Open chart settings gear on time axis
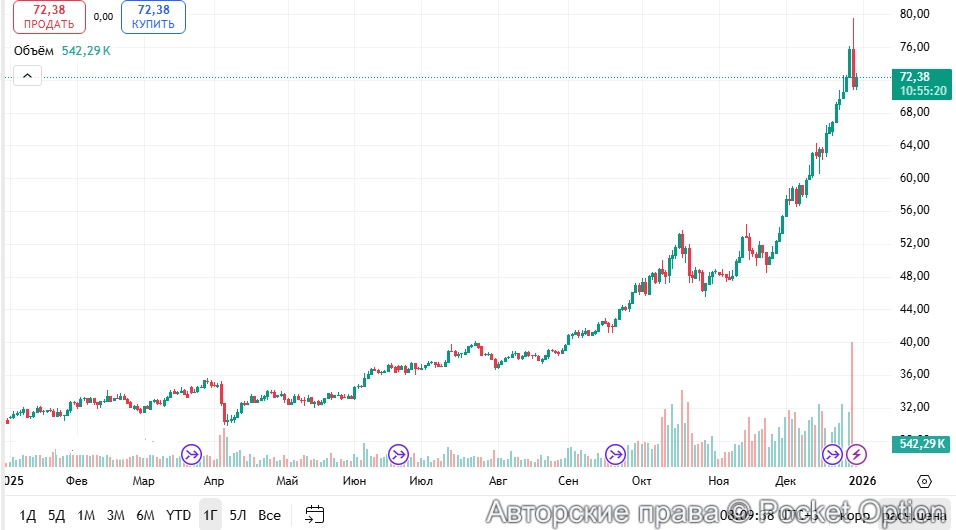This screenshot has height=530, width=956. click(925, 480)
